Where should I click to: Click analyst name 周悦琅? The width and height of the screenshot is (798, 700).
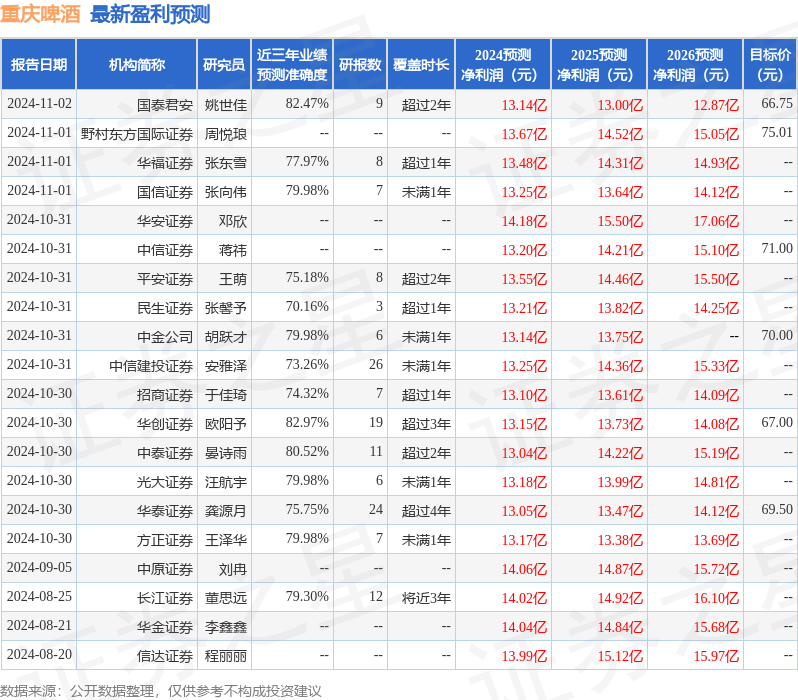click(x=225, y=134)
